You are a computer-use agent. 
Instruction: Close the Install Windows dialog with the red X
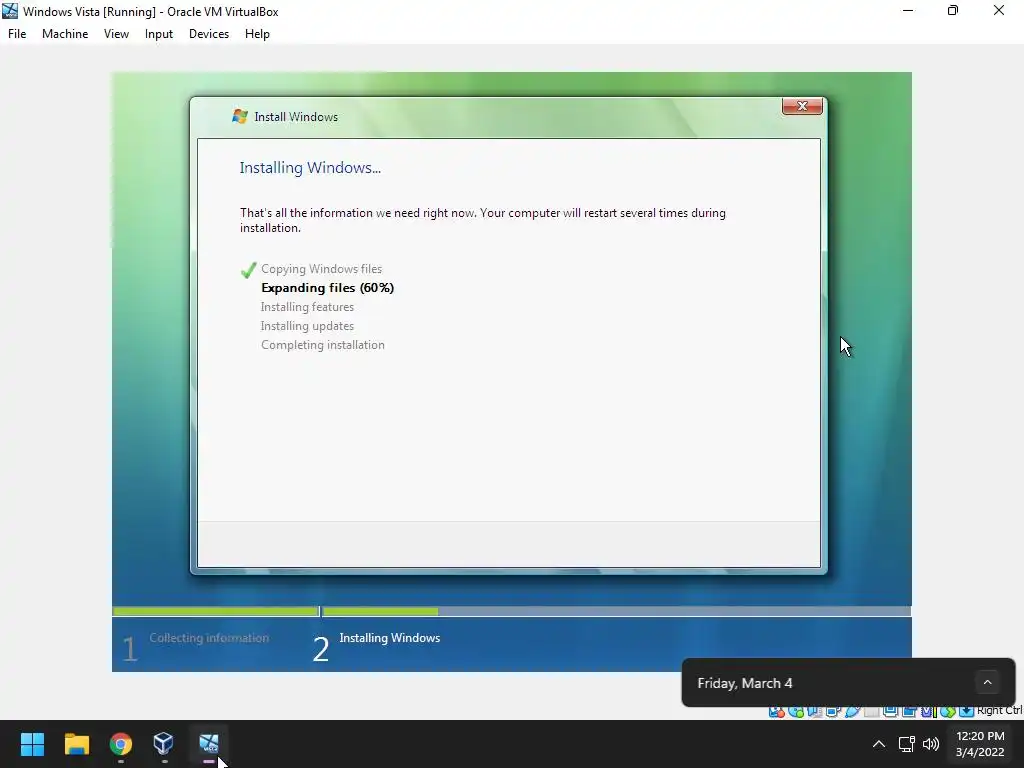pyautogui.click(x=802, y=106)
